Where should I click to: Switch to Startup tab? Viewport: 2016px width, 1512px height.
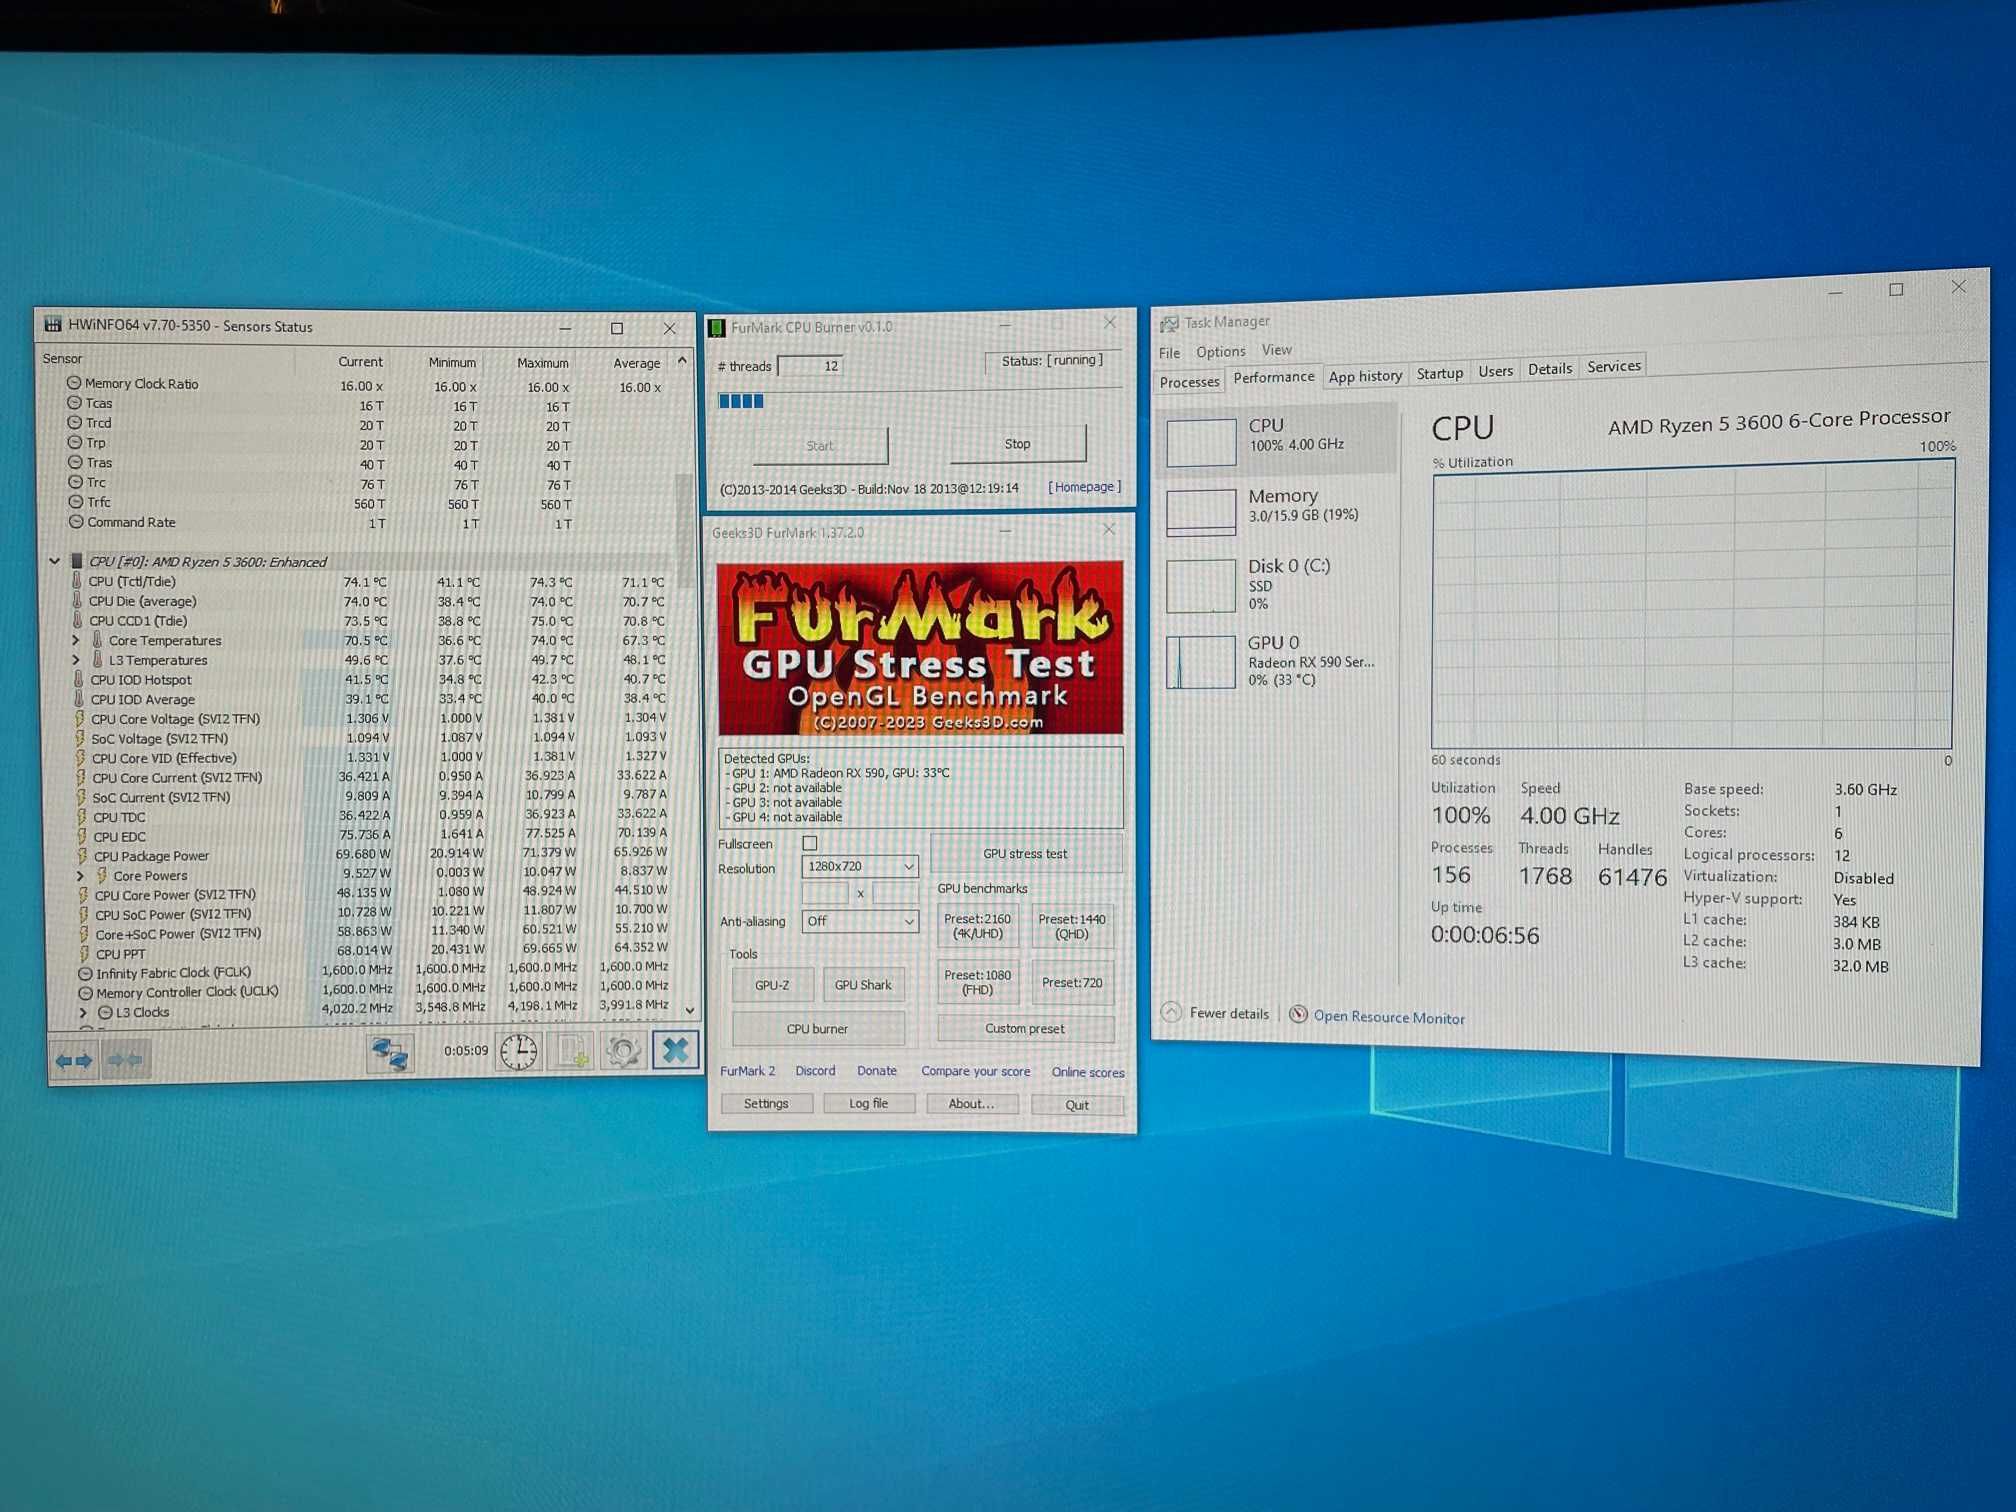coord(1439,373)
